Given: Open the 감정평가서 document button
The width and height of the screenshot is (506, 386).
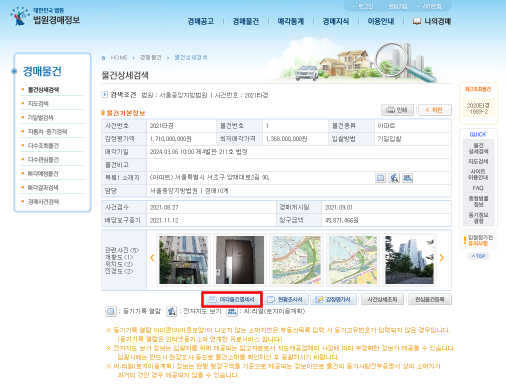Looking at the screenshot, I should (334, 299).
